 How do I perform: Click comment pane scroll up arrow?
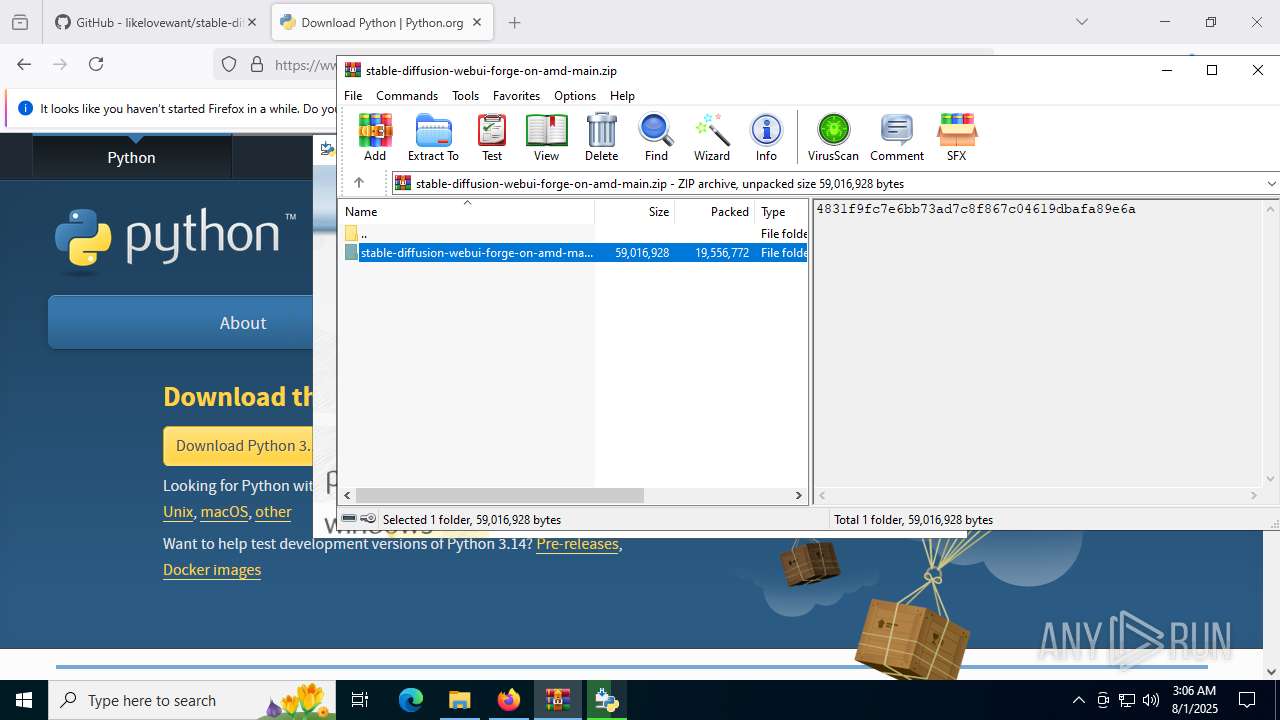point(1271,209)
